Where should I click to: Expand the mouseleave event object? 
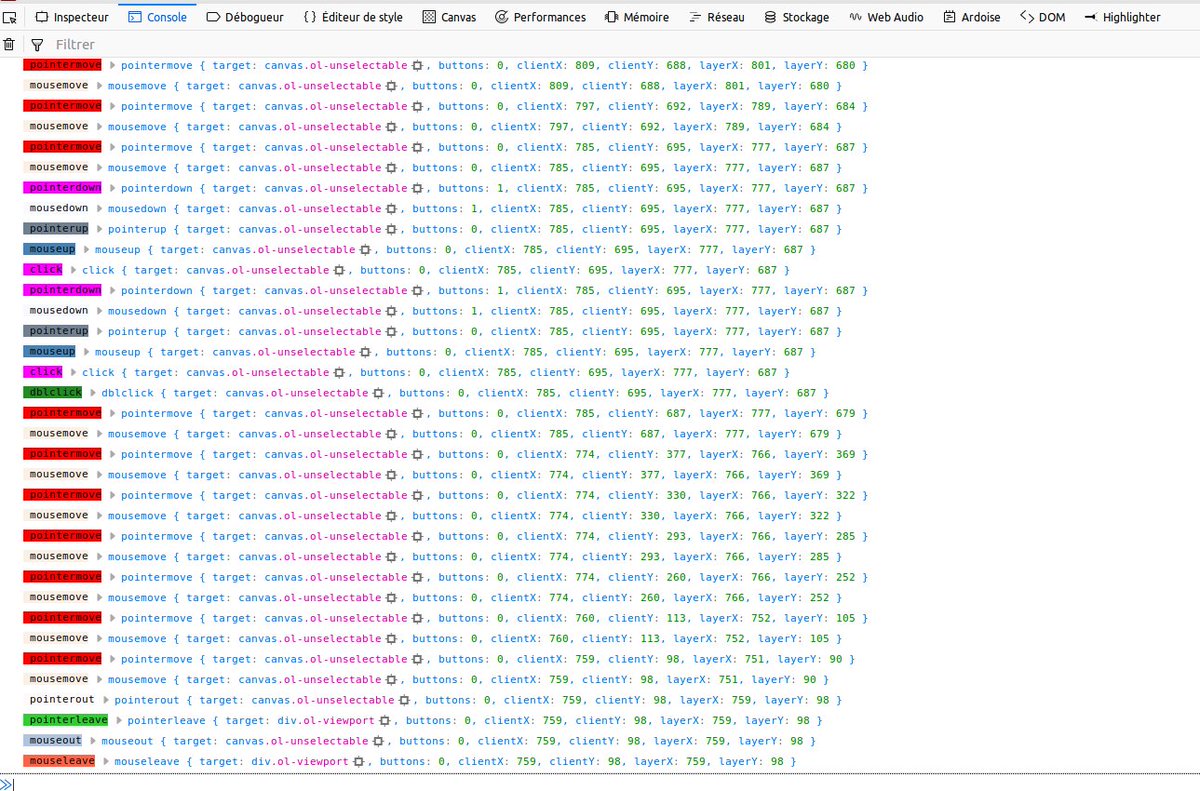(106, 762)
